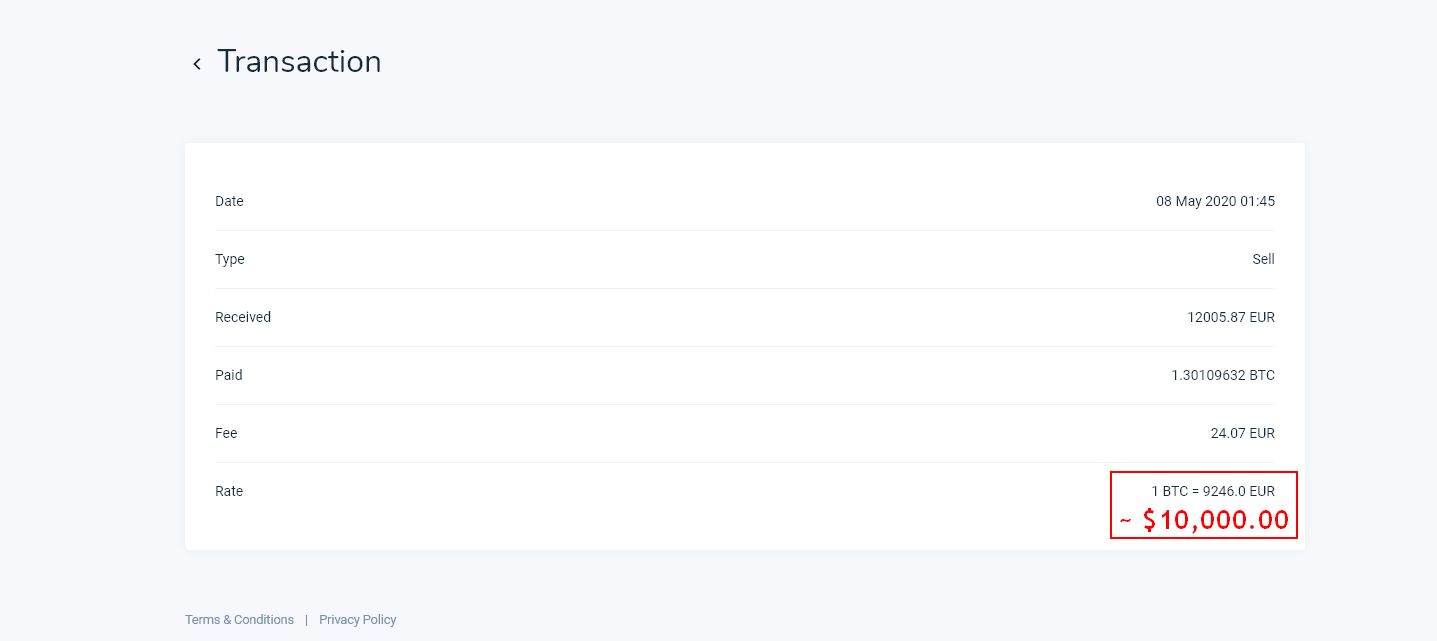Select the 24.07 EUR fee amount
The image size is (1437, 641).
1242,433
